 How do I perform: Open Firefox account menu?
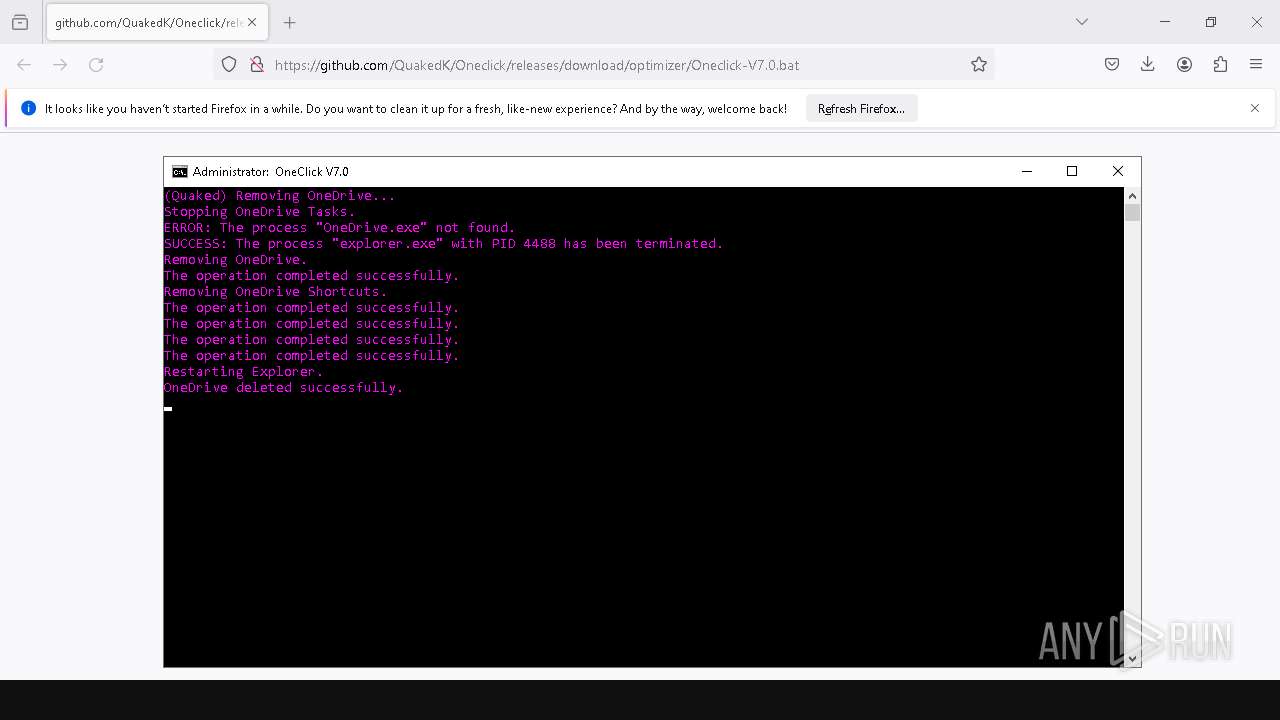coord(1184,65)
